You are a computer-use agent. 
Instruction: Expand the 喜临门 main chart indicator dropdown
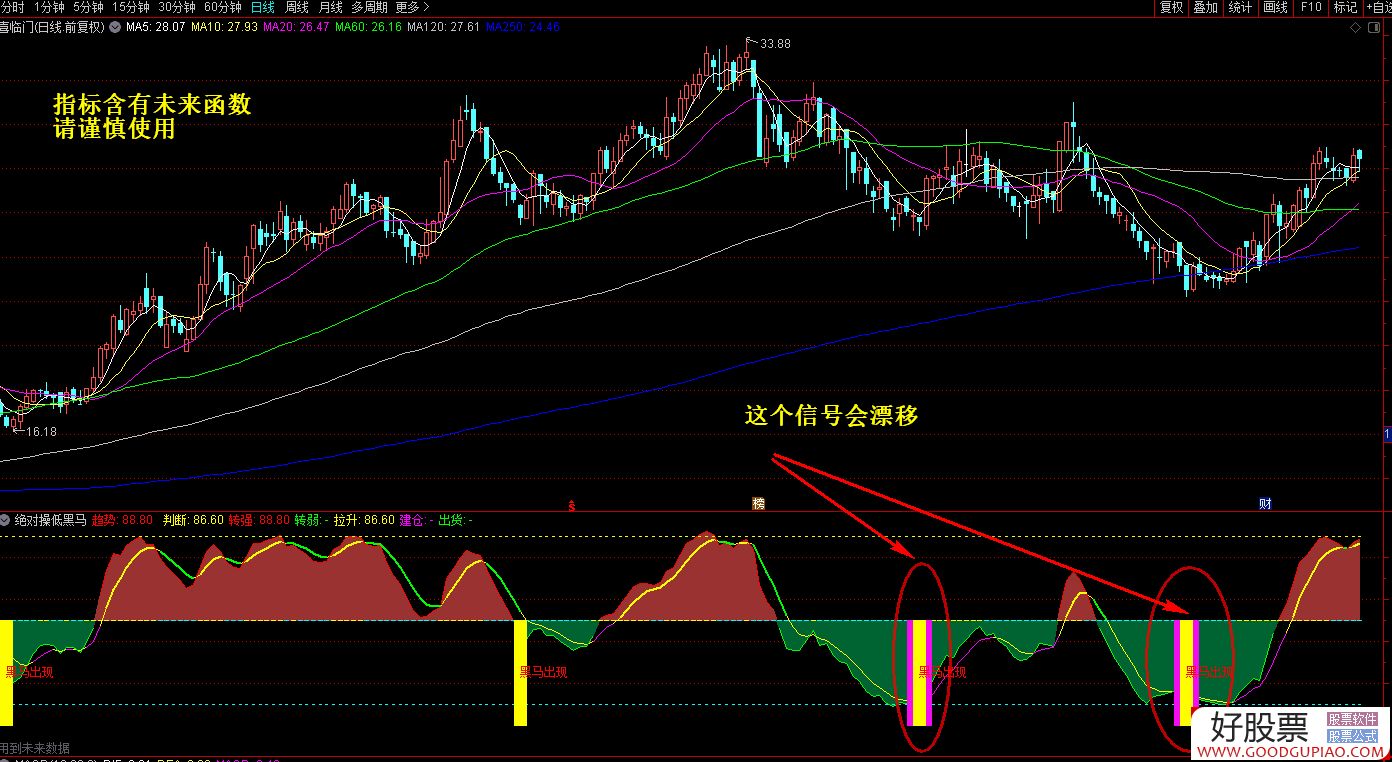click(x=115, y=27)
